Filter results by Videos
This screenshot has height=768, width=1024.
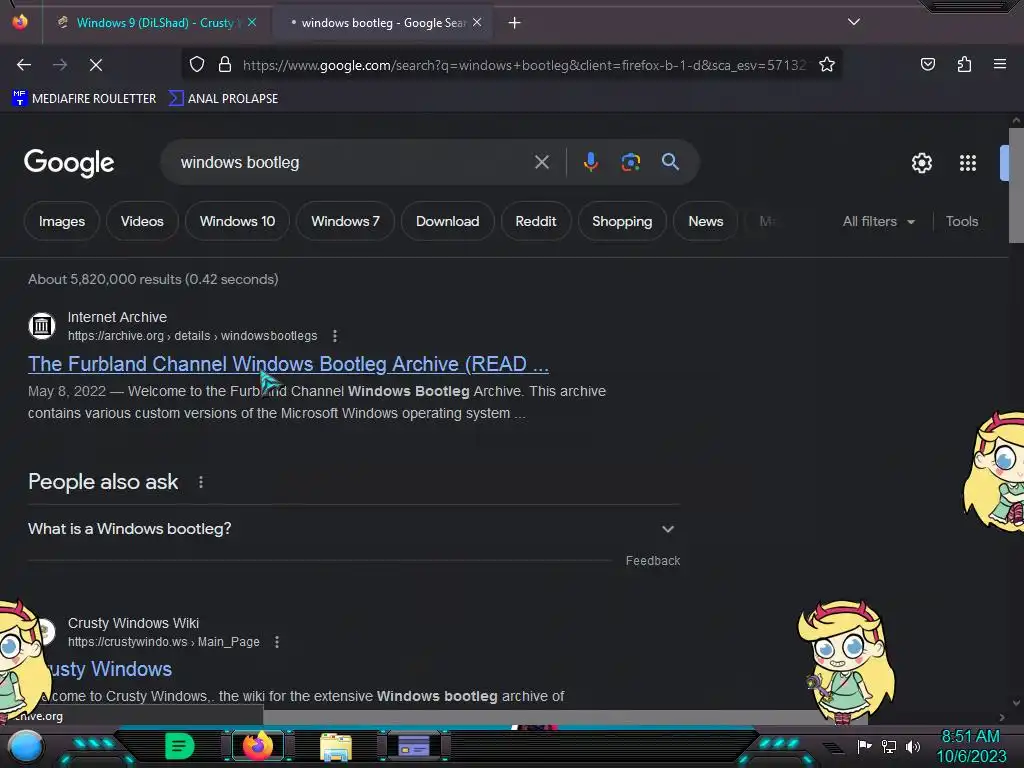[x=142, y=221]
